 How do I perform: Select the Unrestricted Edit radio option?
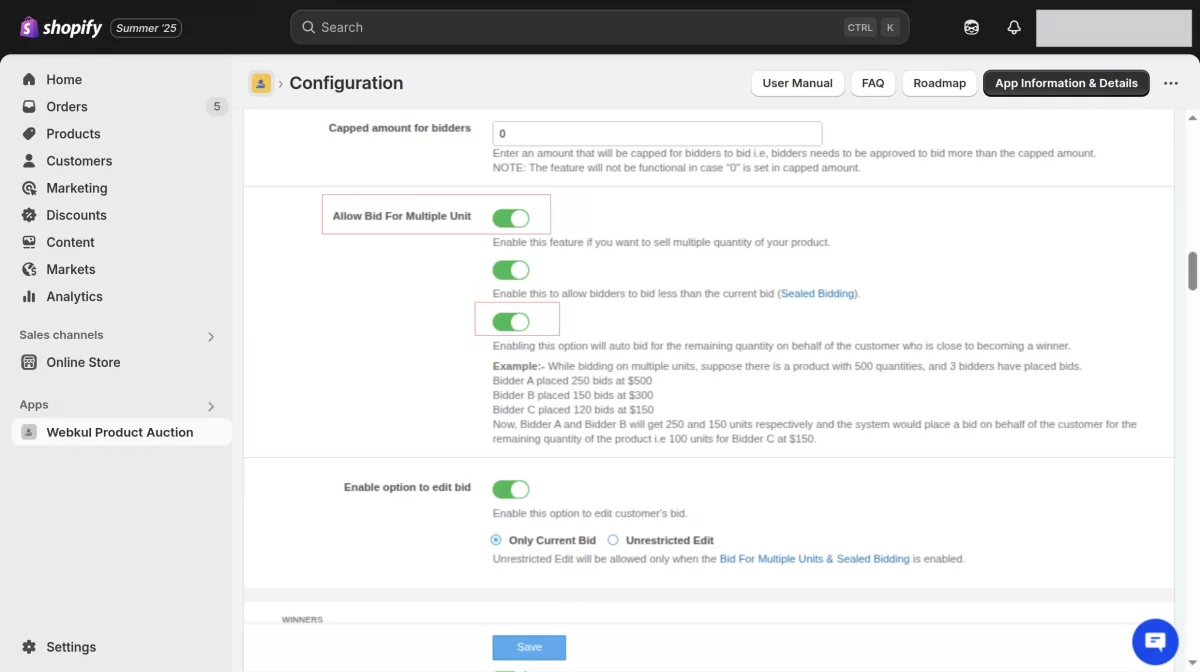coord(614,540)
